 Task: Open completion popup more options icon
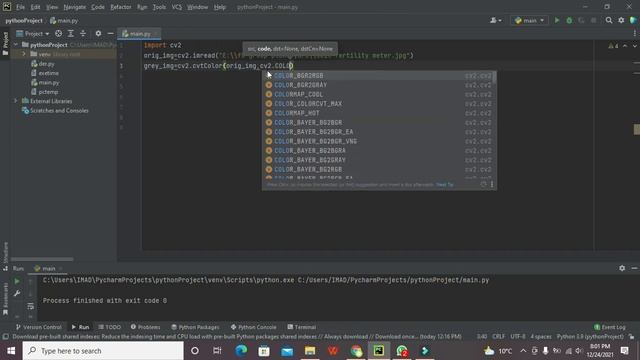click(492, 184)
